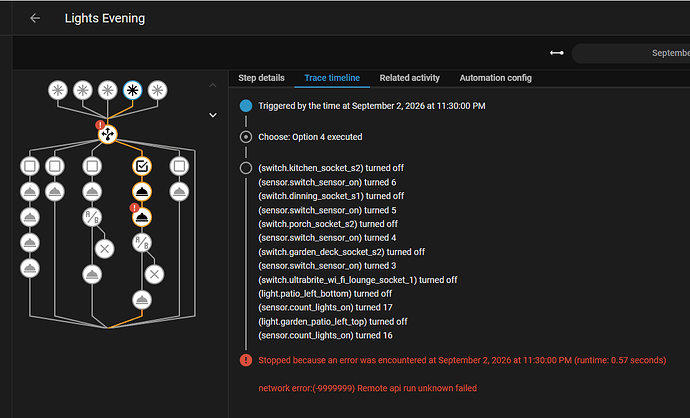Screen dimensions: 690x418
Task: Click the bottom service node of the third branch
Action: coord(92,275)
